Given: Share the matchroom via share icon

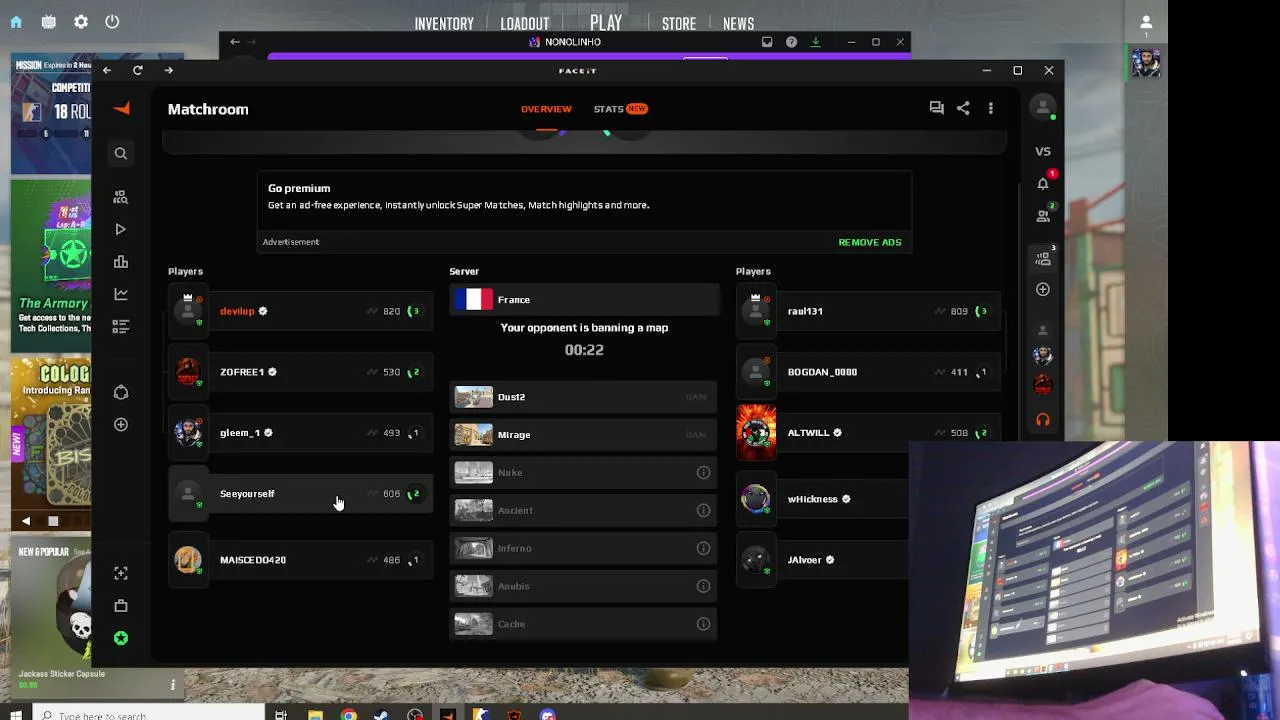Looking at the screenshot, I should tap(963, 108).
